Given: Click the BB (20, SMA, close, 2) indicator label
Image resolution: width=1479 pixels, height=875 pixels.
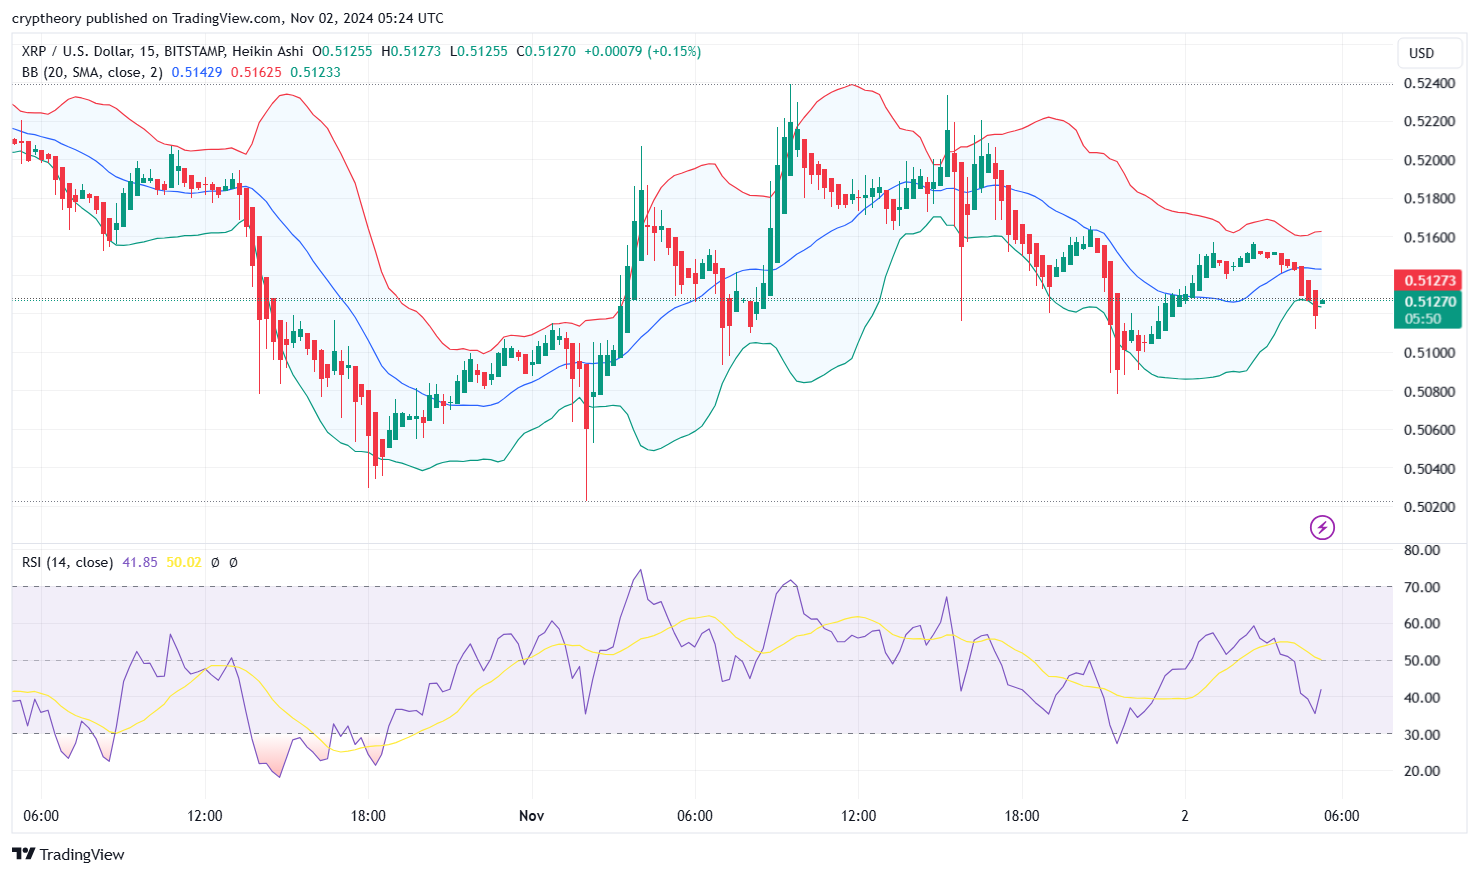Looking at the screenshot, I should (92, 72).
